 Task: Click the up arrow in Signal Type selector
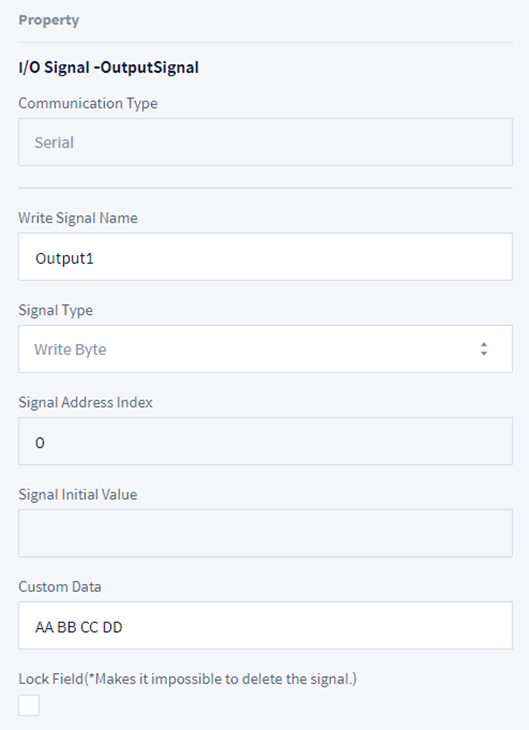(484, 345)
